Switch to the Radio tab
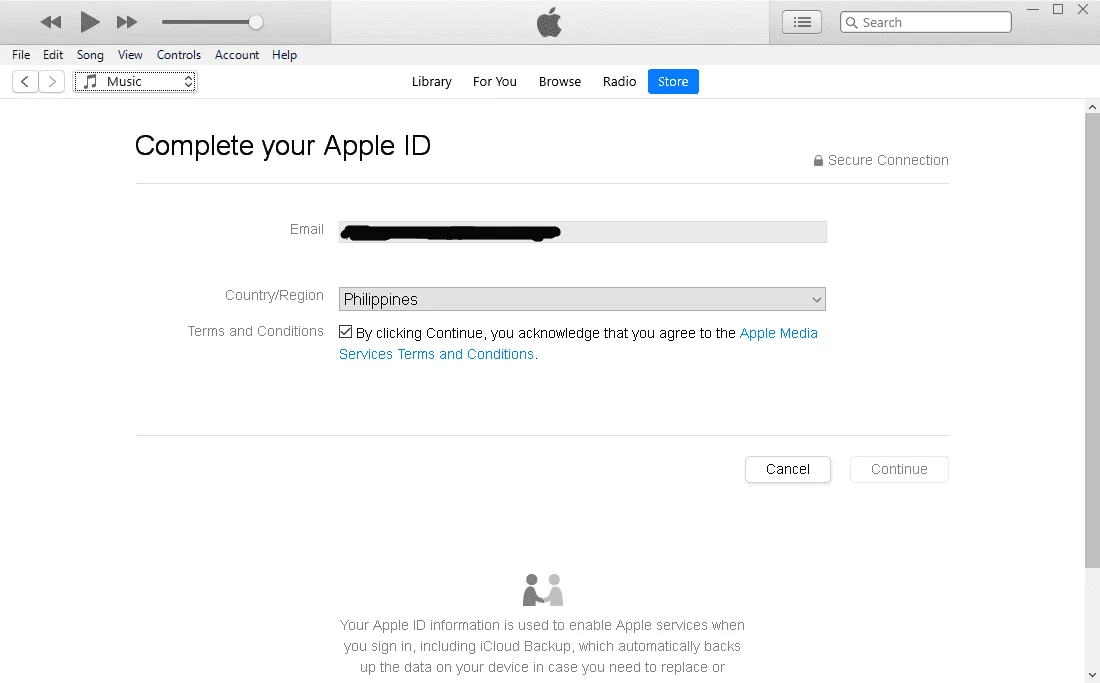Viewport: 1100px width, 683px height. [x=619, y=81]
